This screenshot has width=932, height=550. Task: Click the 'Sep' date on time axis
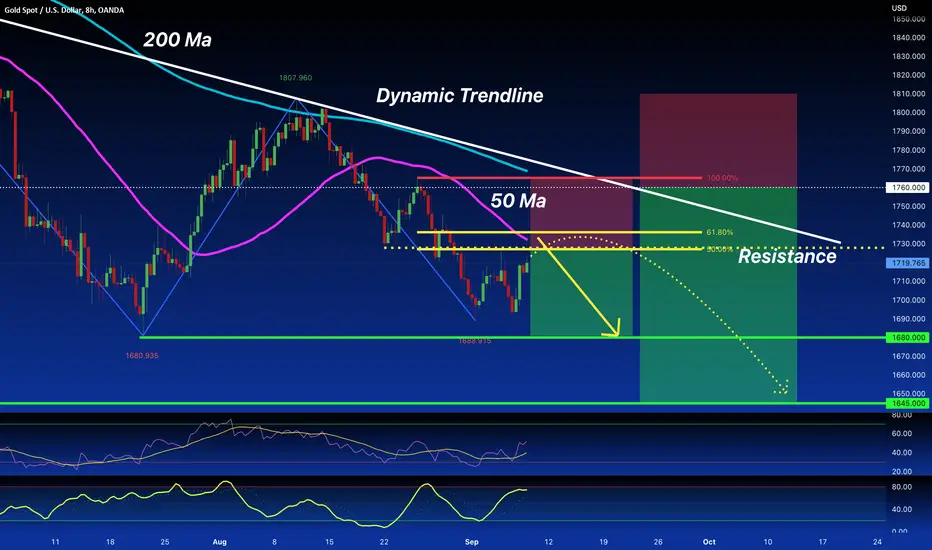tap(471, 542)
